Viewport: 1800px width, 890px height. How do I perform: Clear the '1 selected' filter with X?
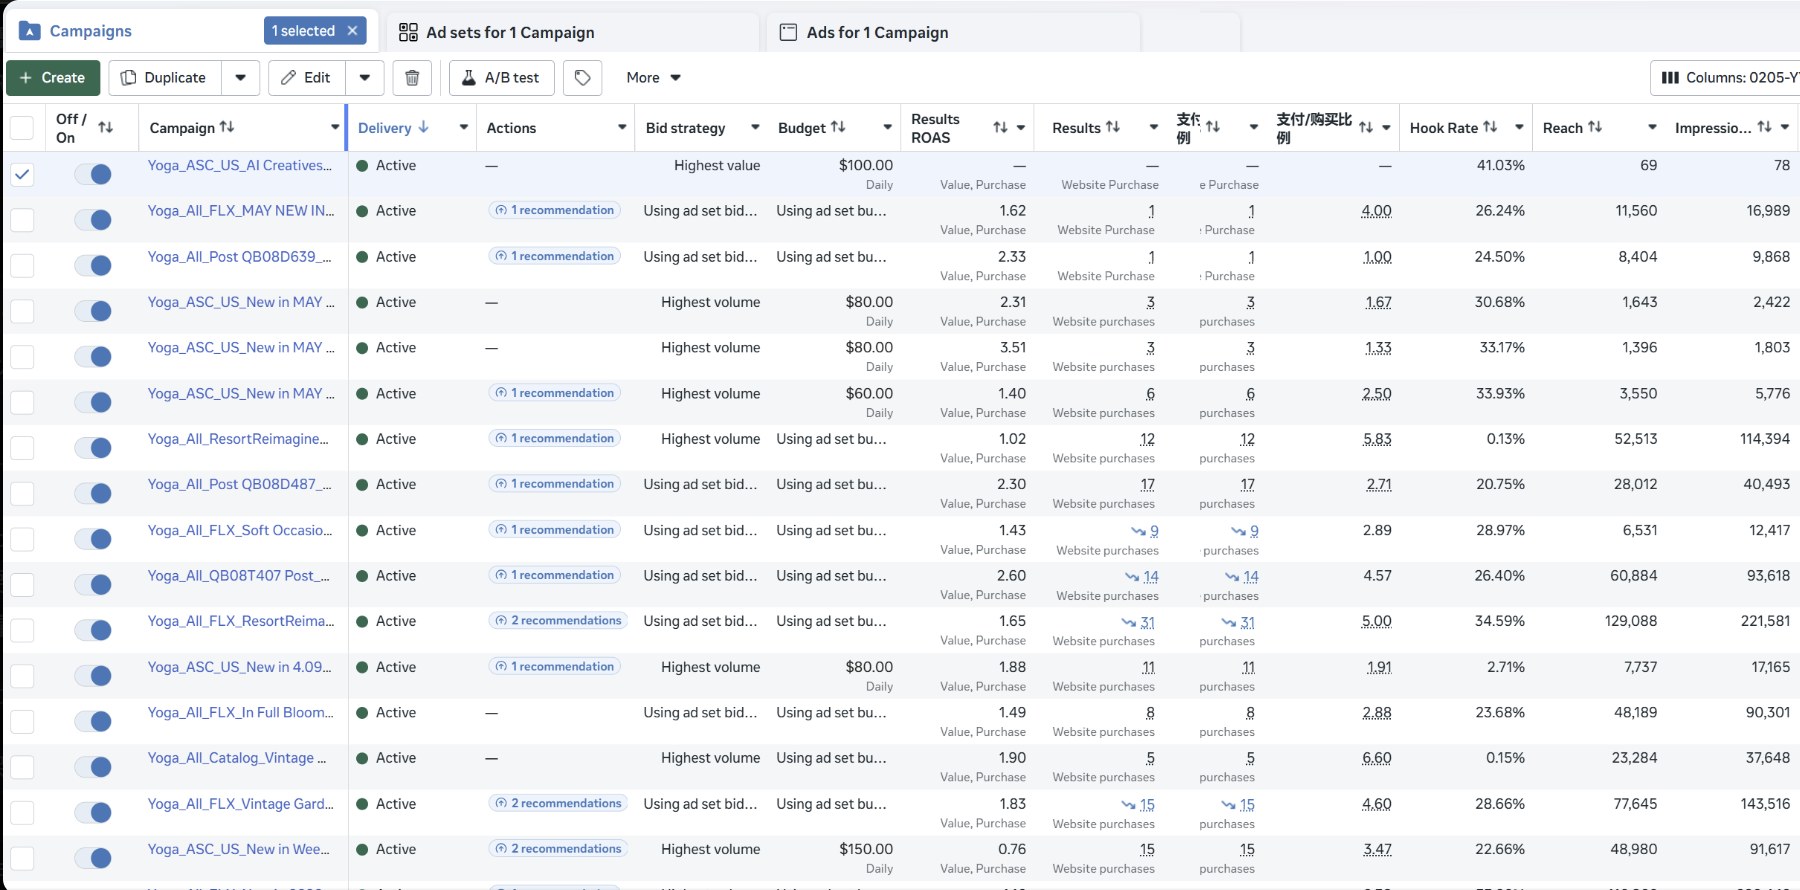352,31
